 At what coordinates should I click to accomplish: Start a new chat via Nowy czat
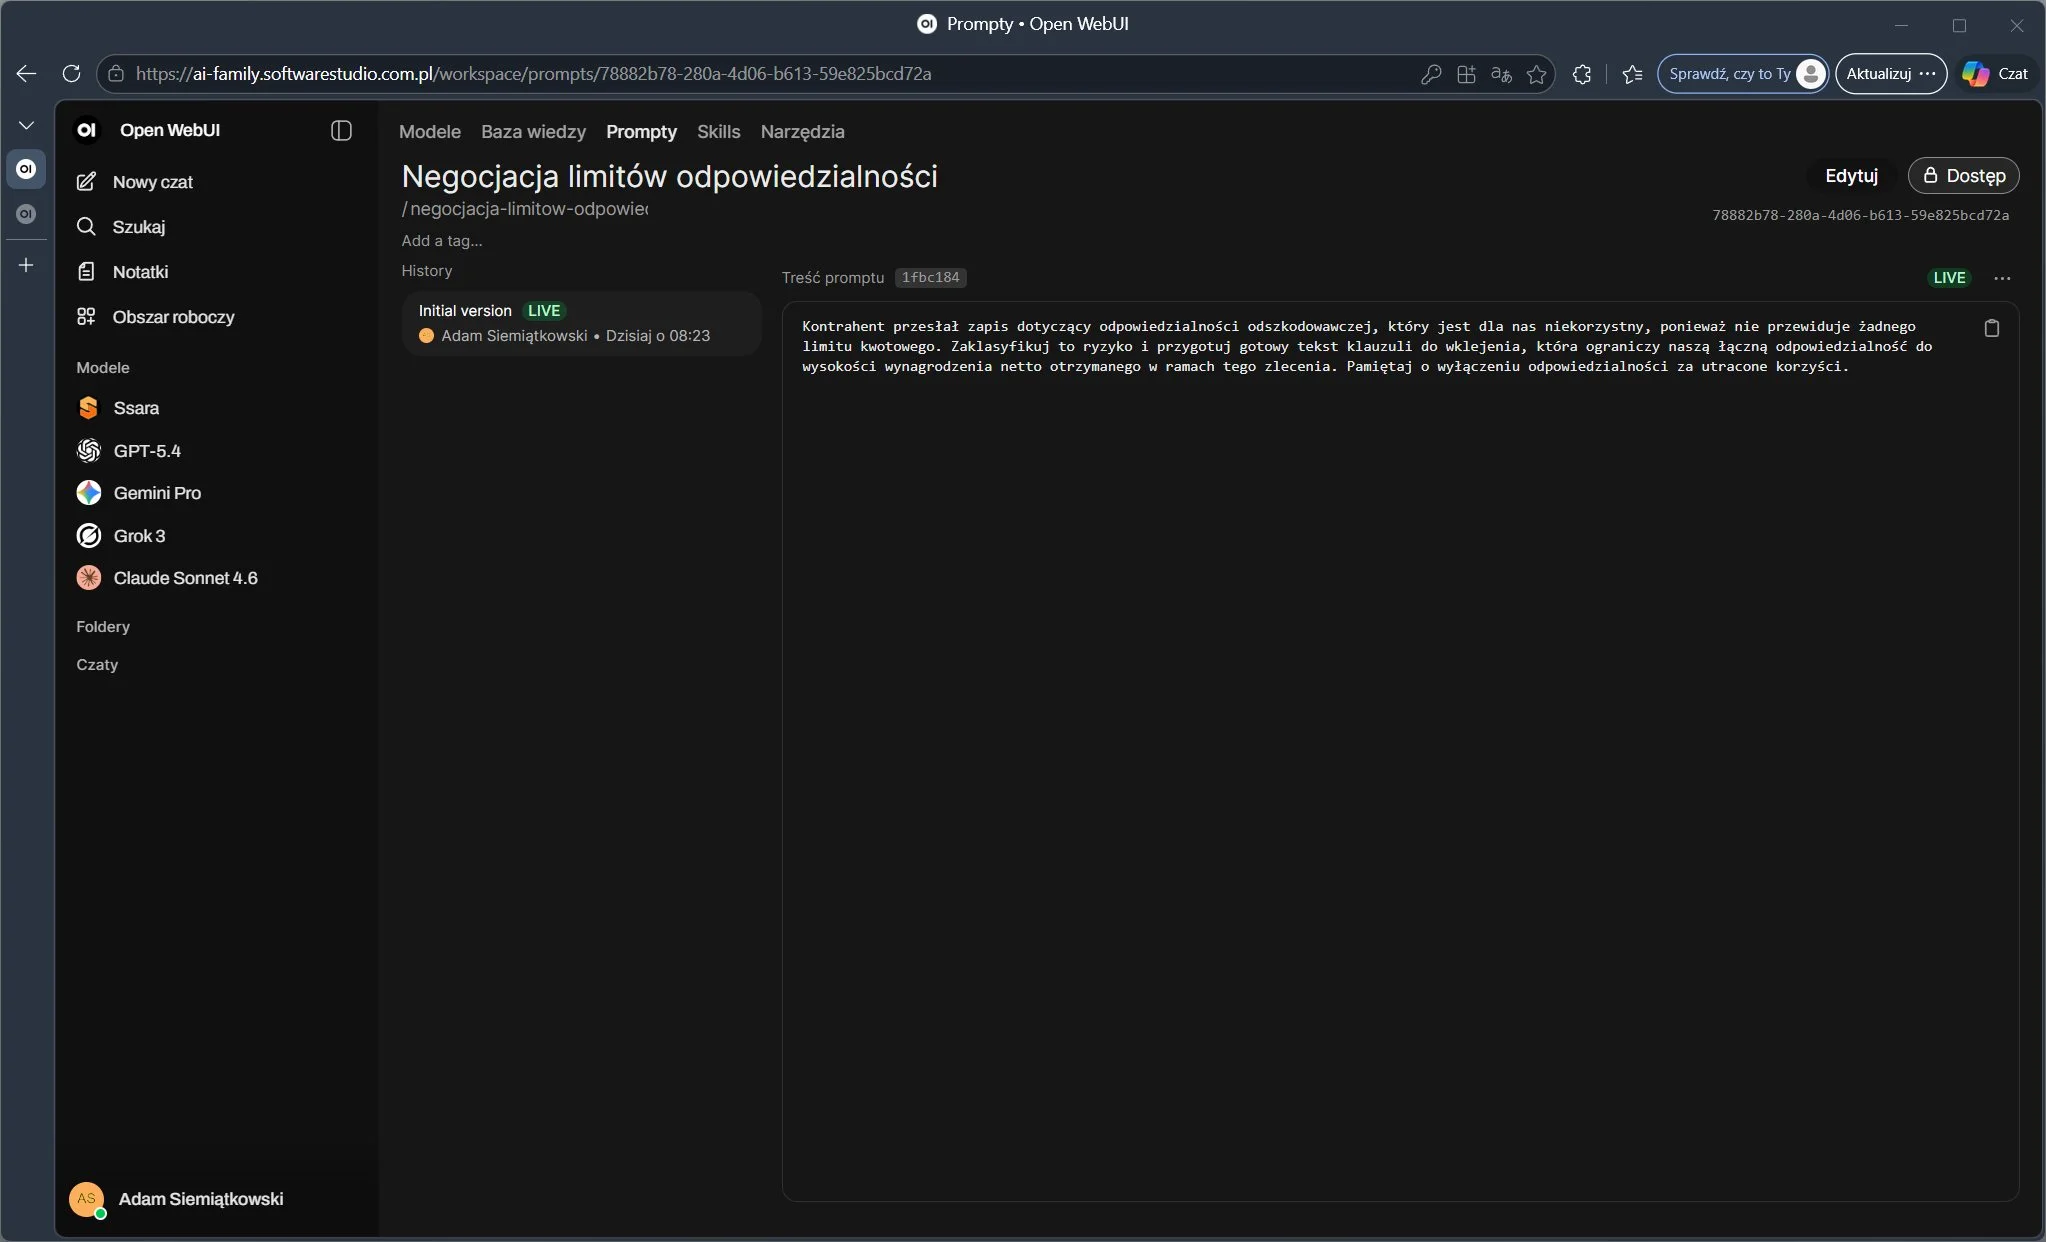pyautogui.click(x=215, y=182)
